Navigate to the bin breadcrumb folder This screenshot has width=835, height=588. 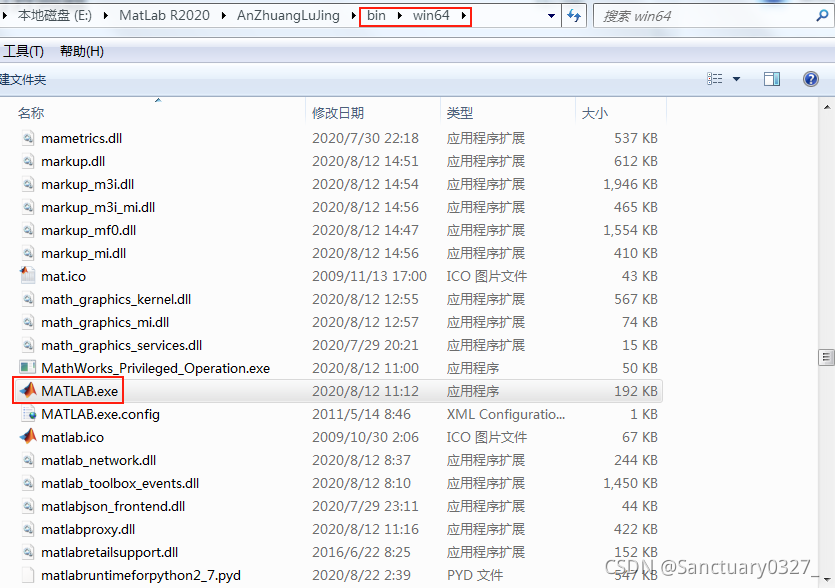click(x=375, y=16)
